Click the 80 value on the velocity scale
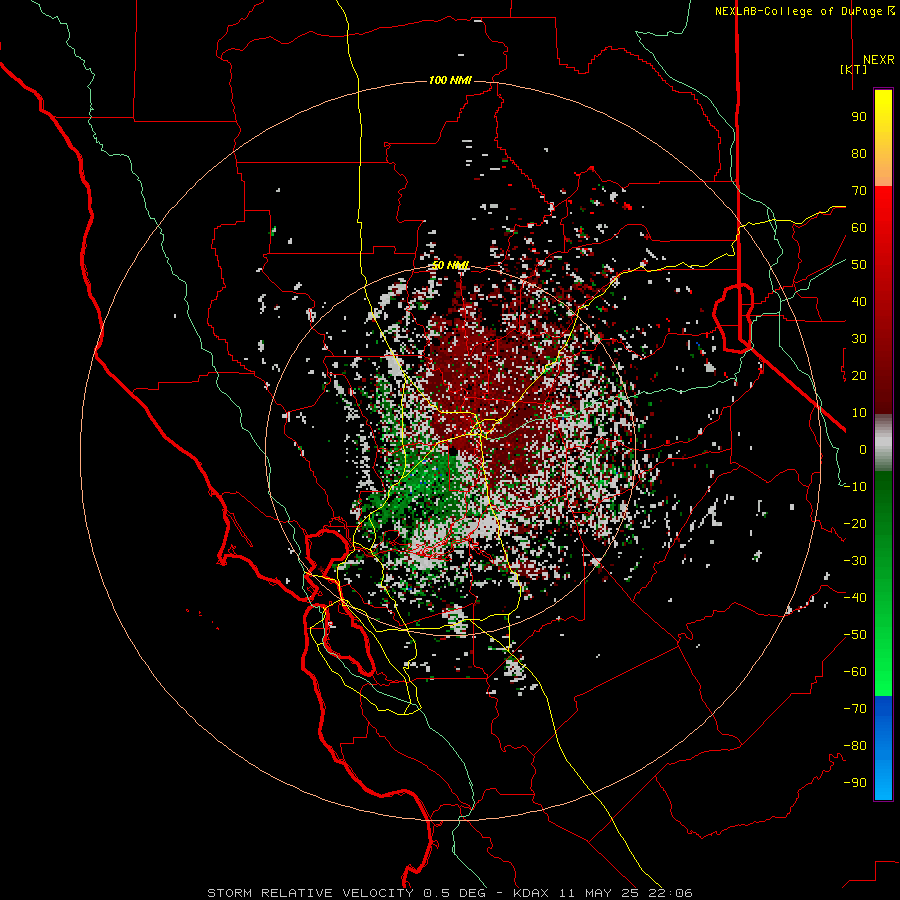 click(x=859, y=154)
